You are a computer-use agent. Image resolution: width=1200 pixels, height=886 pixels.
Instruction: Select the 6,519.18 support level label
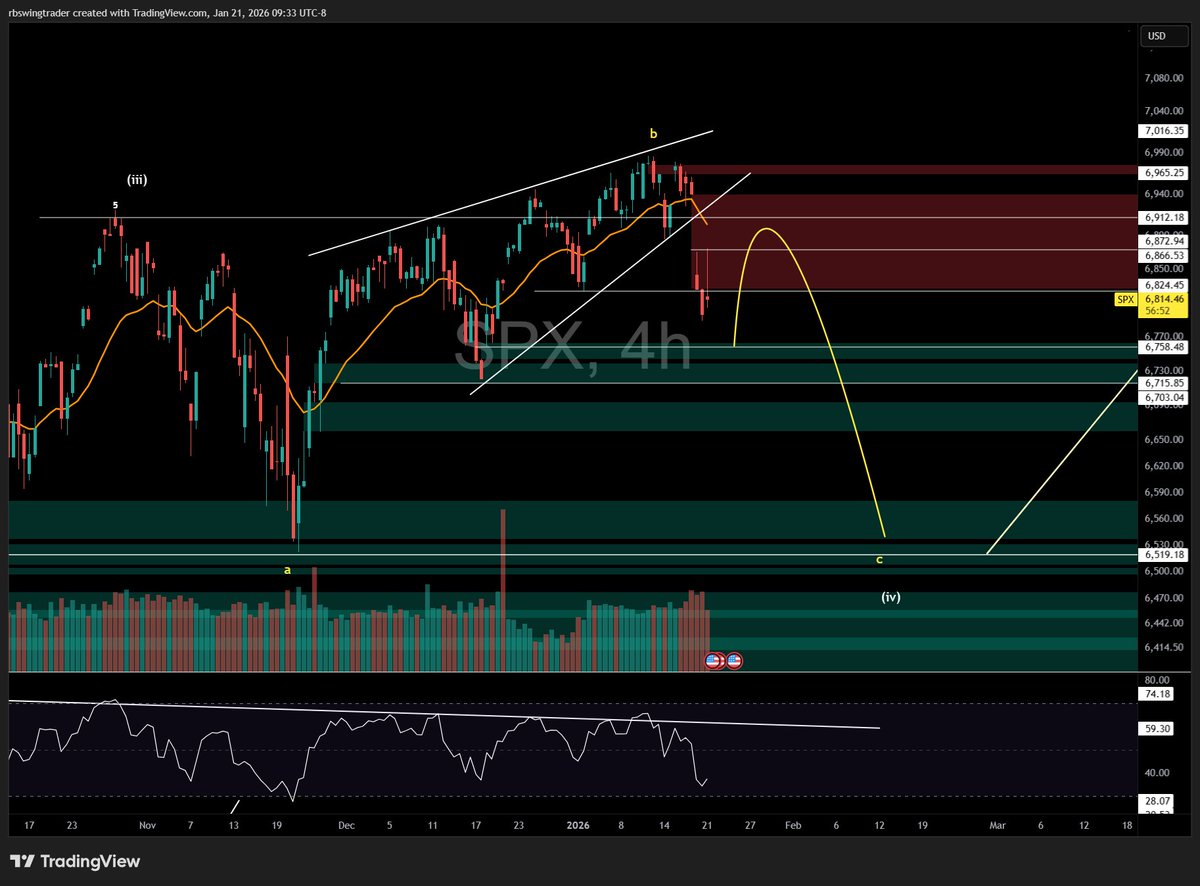click(1163, 554)
